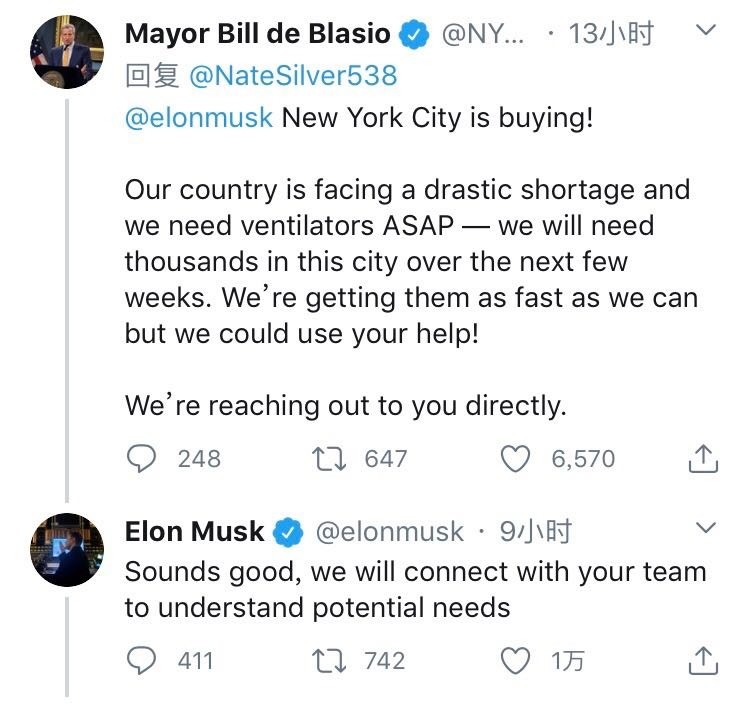This screenshot has width=750, height=707.
Task: Open @elonmusk mention in de Blasio's tweet
Action: (x=198, y=117)
